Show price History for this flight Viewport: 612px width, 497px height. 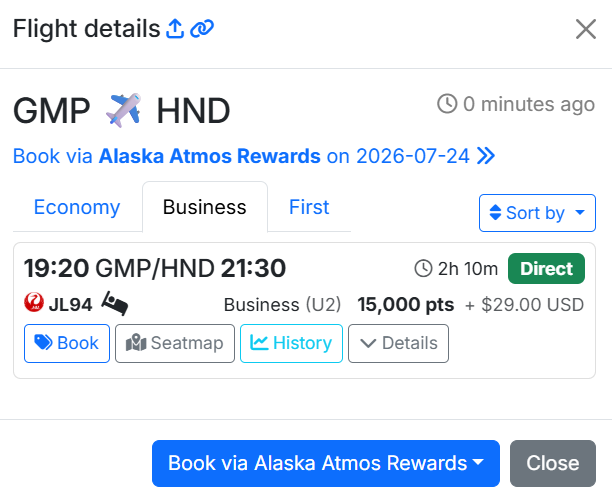291,343
